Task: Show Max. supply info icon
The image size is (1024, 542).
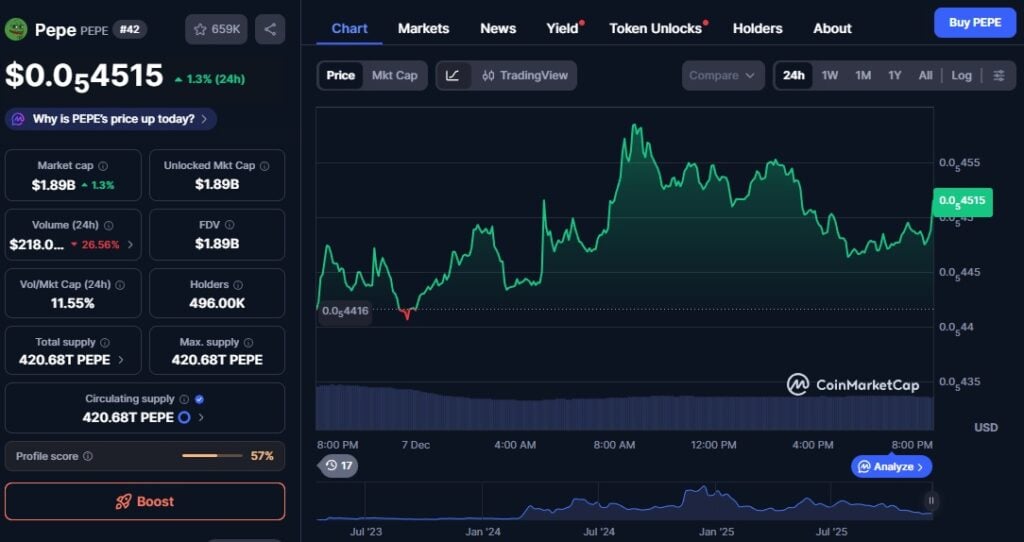Action: coord(249,342)
